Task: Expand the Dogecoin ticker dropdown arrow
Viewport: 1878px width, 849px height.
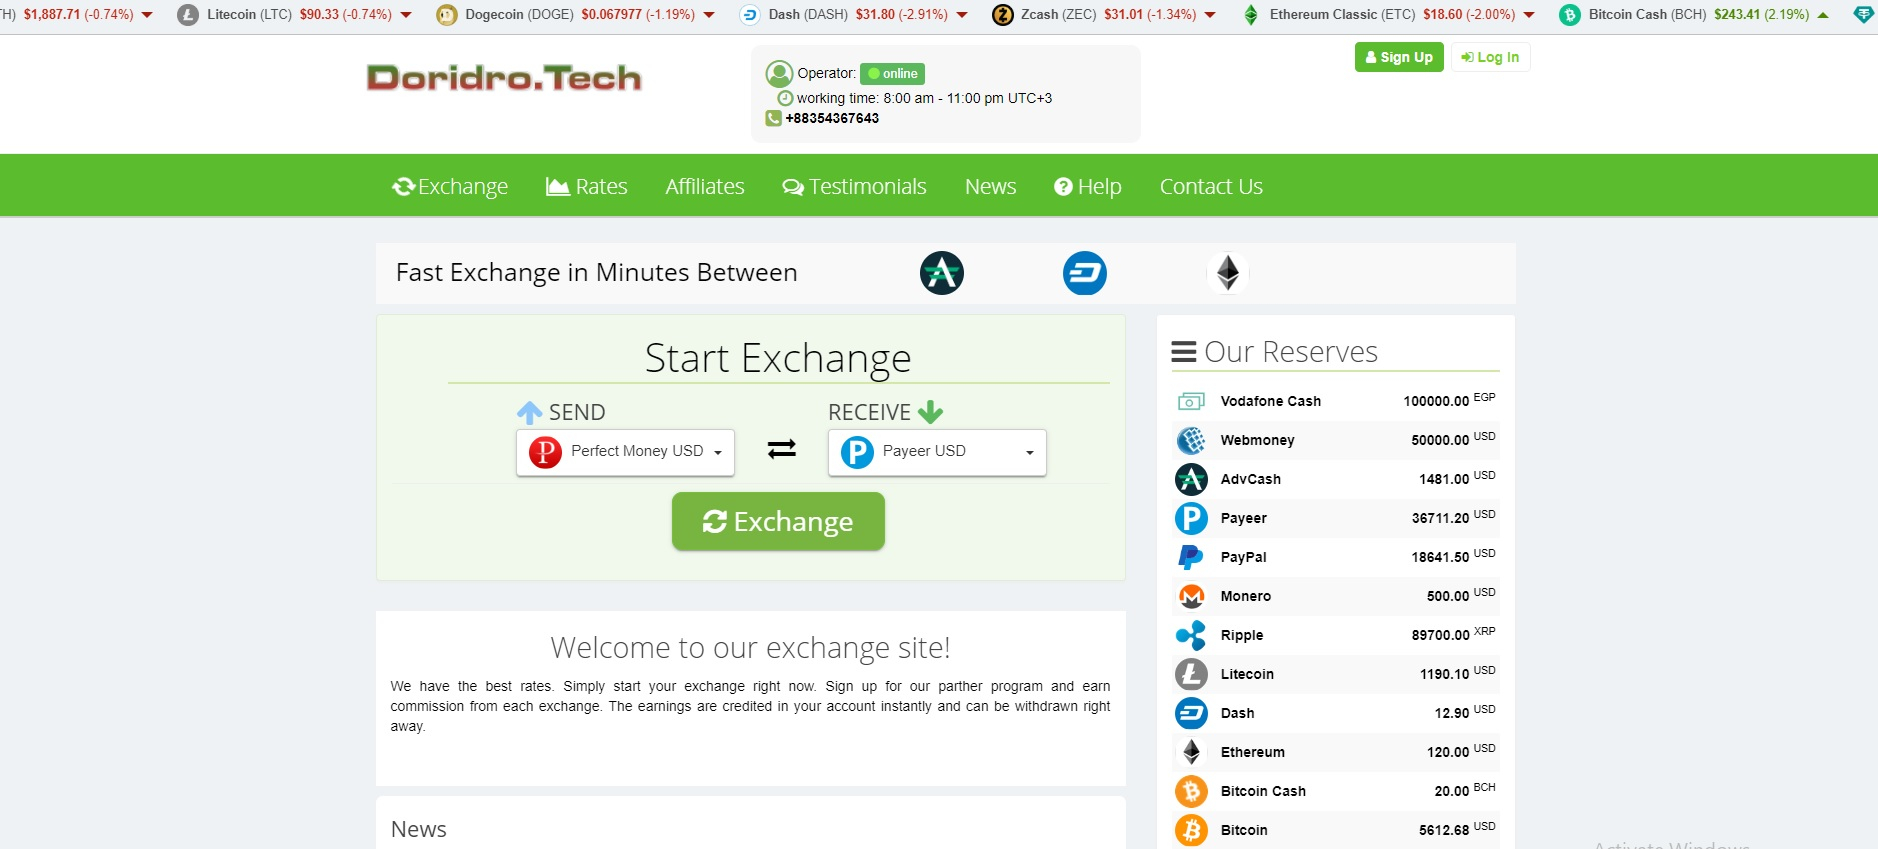Action: coord(709,15)
